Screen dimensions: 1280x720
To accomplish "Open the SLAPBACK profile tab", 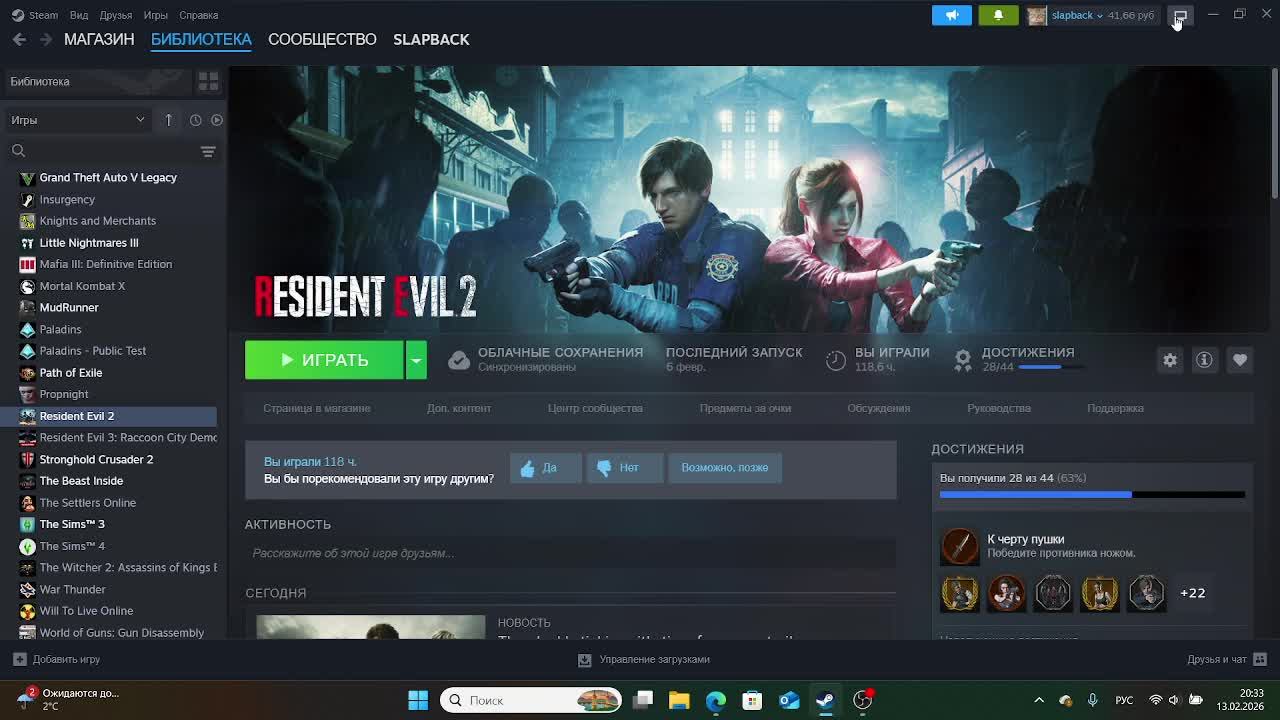I will point(431,39).
